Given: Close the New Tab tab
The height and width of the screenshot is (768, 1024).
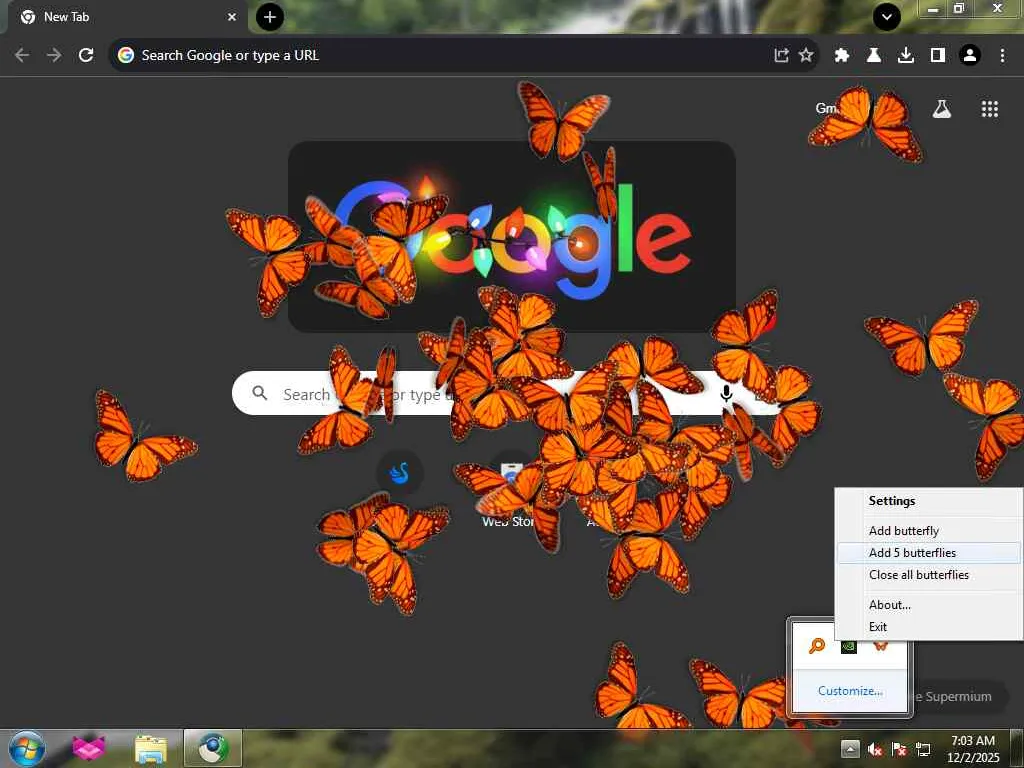Looking at the screenshot, I should [232, 17].
